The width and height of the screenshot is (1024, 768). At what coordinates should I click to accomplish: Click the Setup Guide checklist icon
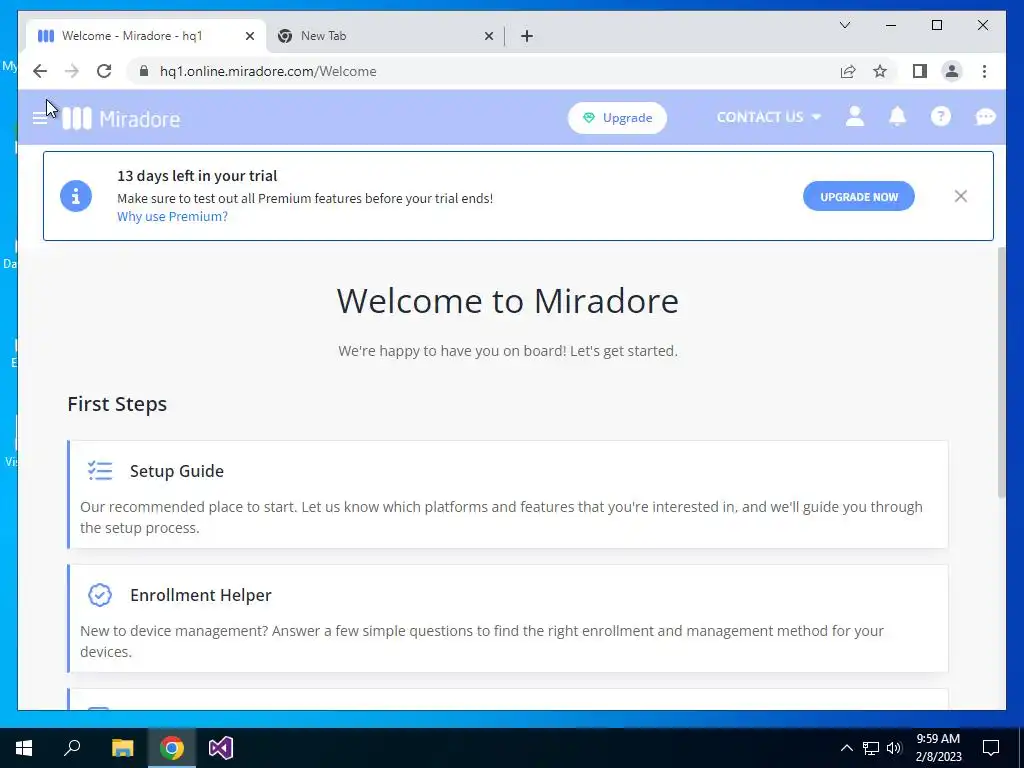tap(100, 471)
